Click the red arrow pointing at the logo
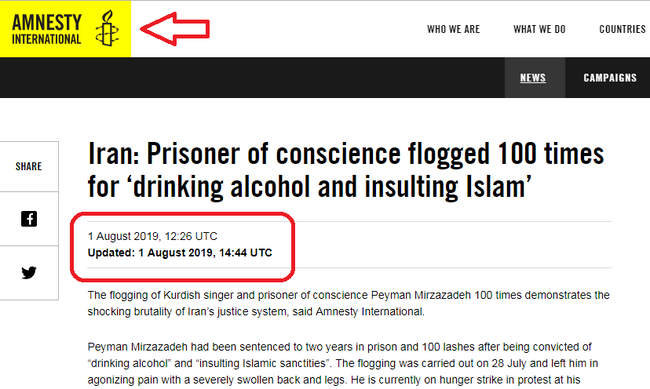The image size is (650, 389). pos(175,29)
